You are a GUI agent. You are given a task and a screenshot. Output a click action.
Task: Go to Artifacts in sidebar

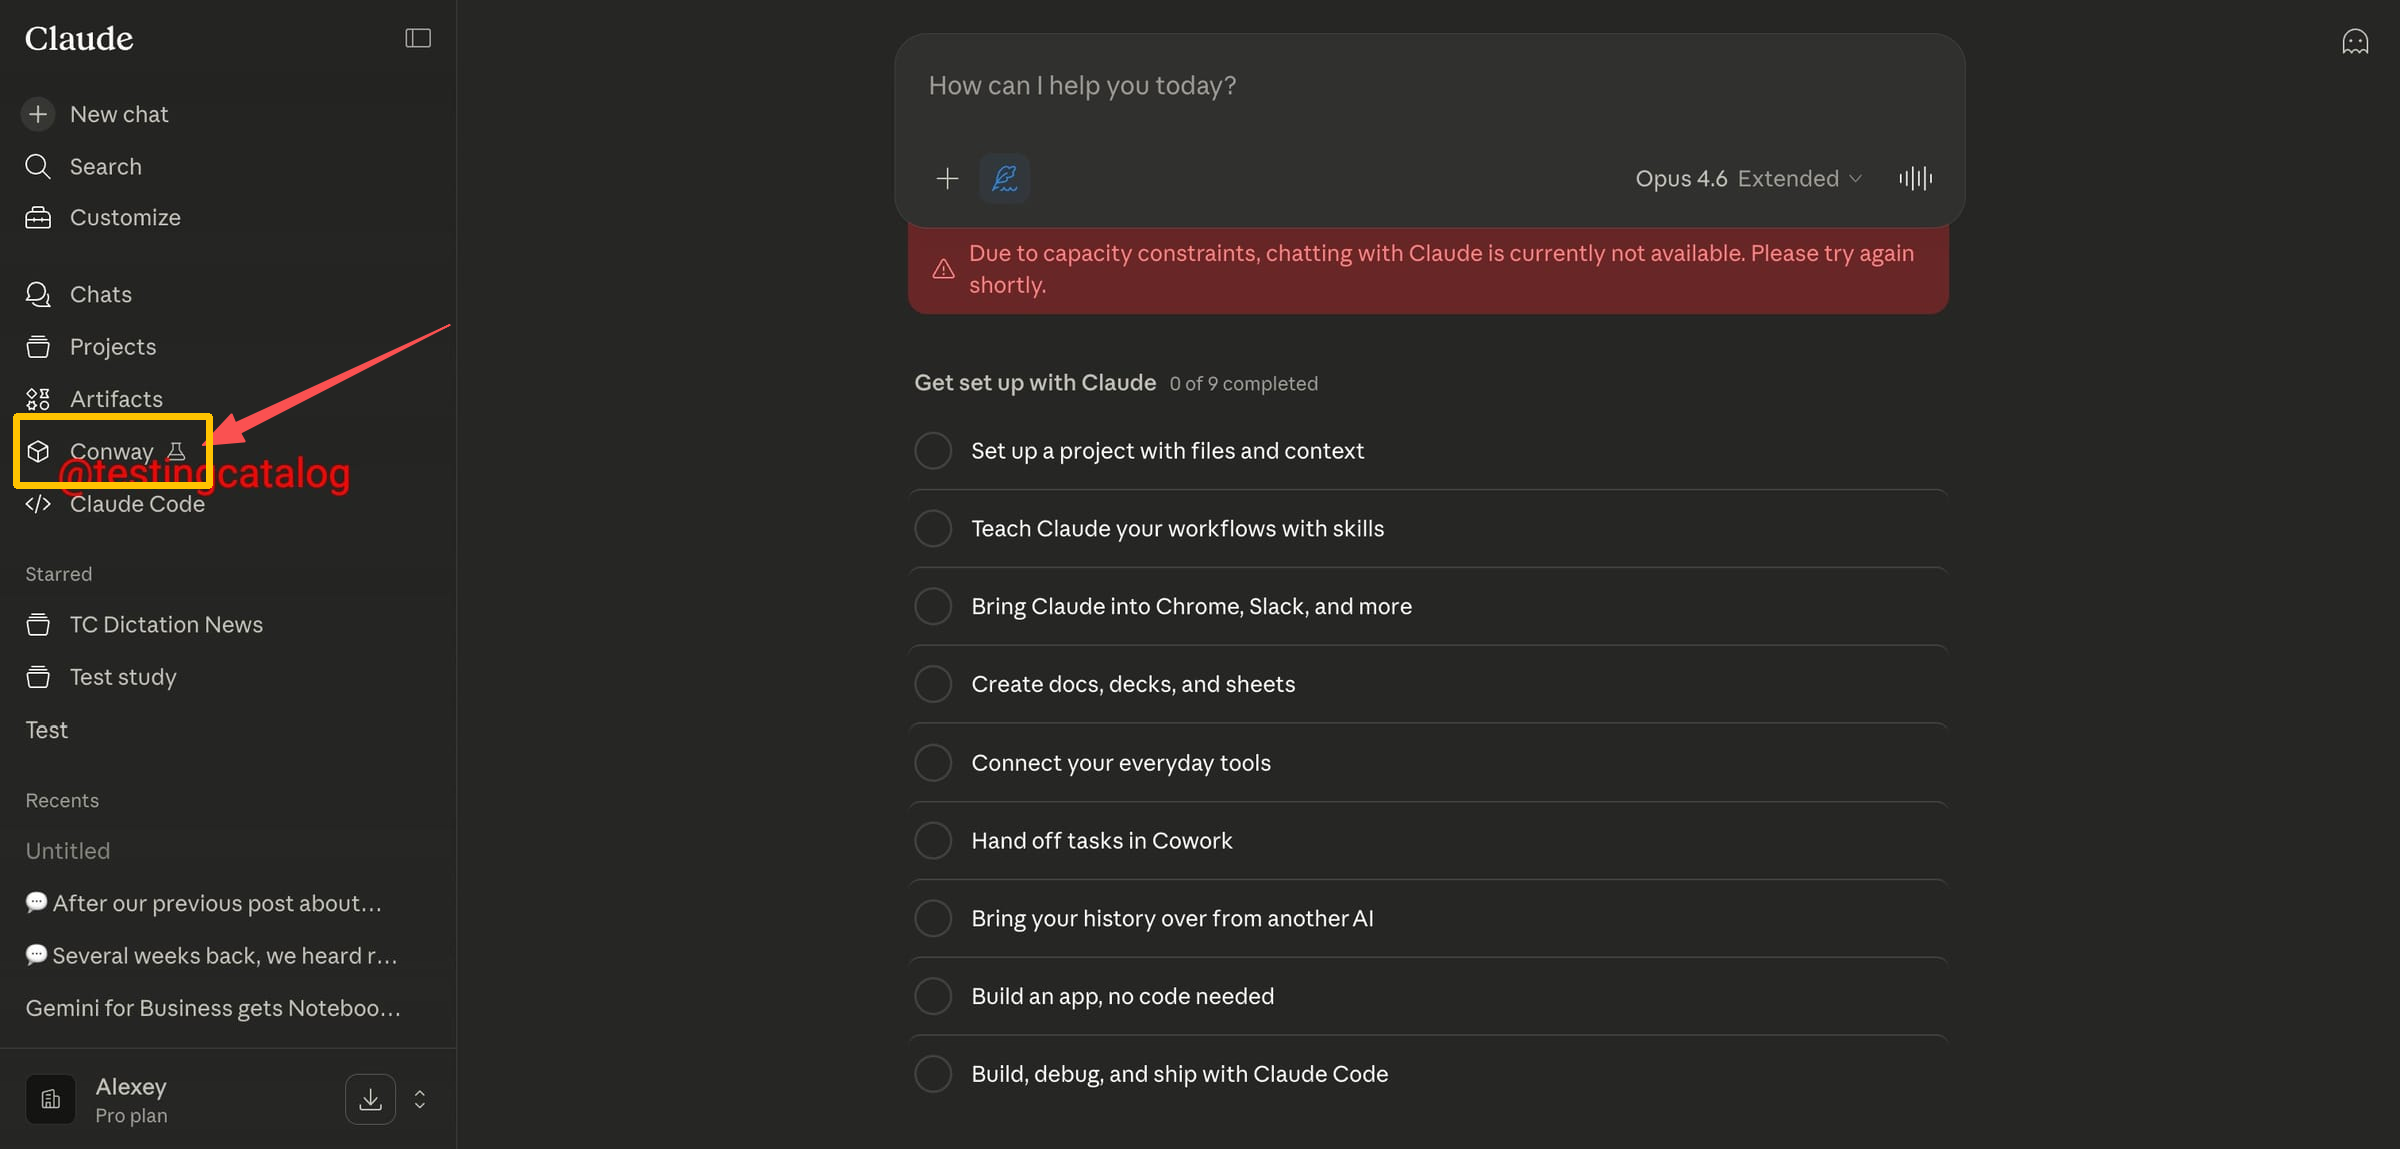coord(116,399)
